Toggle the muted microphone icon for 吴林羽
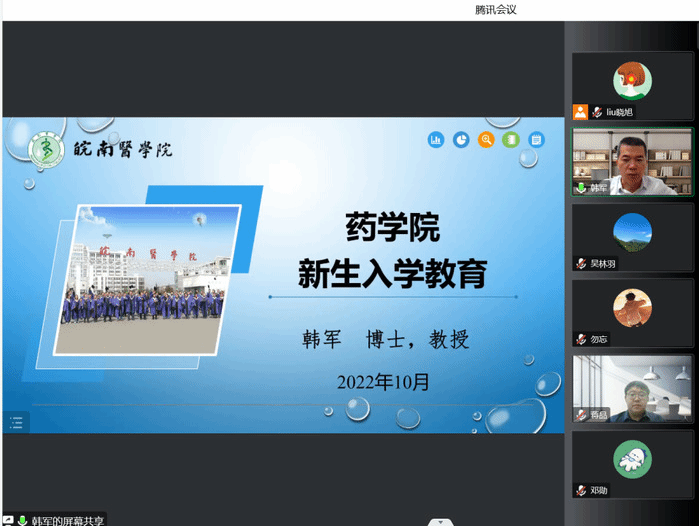 pyautogui.click(x=580, y=264)
